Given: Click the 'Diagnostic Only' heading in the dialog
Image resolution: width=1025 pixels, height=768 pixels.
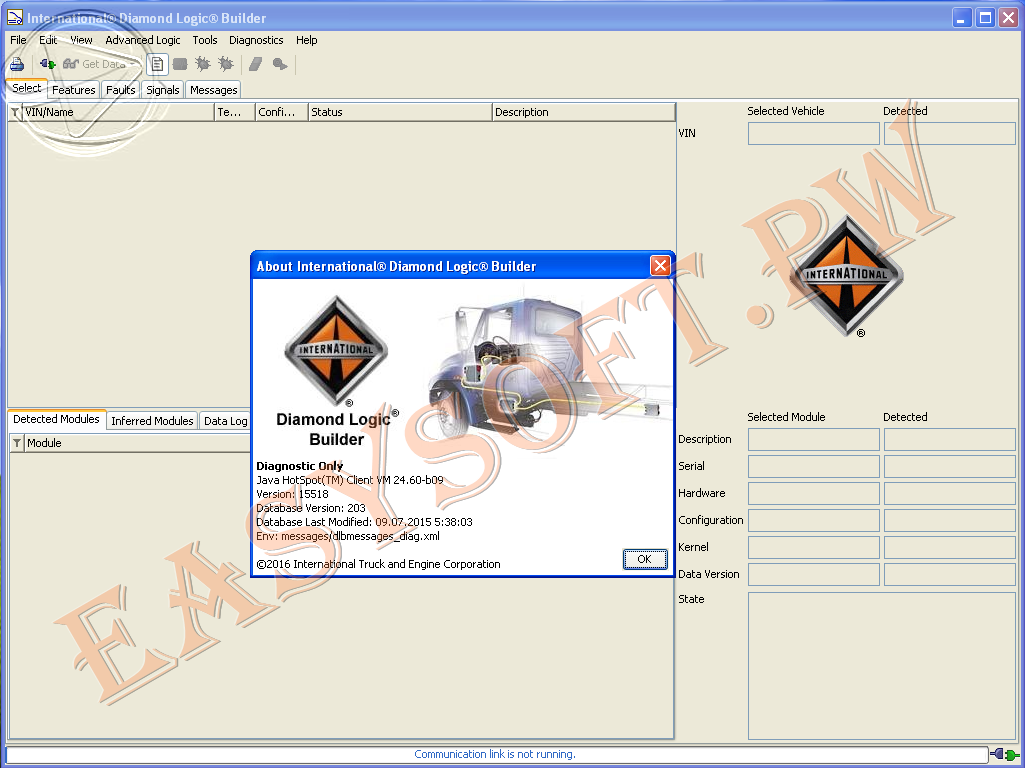Looking at the screenshot, I should (299, 466).
